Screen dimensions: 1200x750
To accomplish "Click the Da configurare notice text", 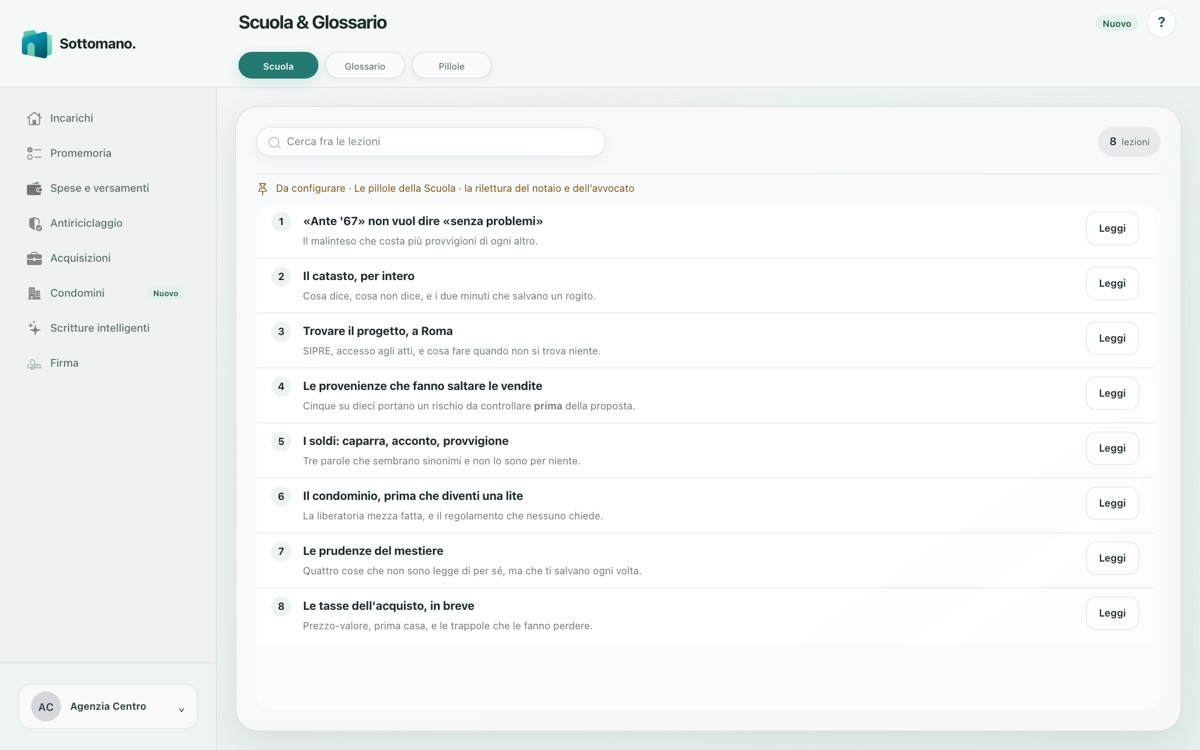I will pos(455,188).
